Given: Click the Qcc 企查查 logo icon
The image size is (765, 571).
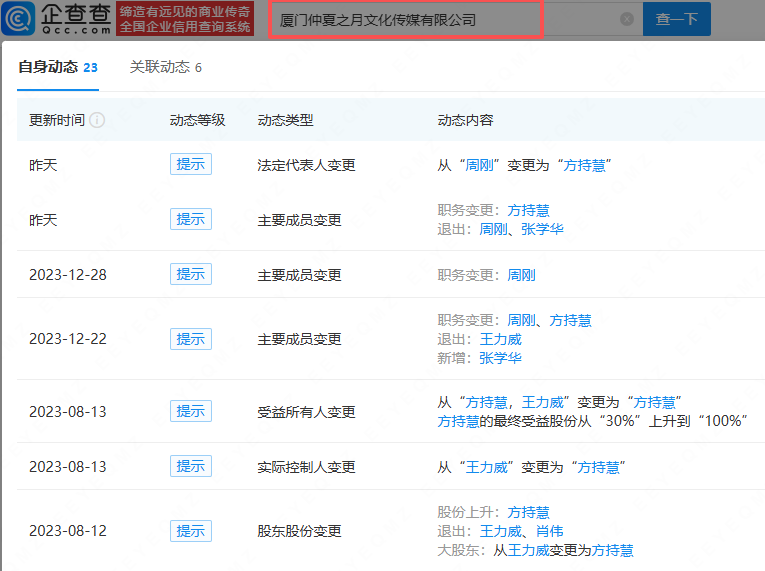Looking at the screenshot, I should pos(20,18).
